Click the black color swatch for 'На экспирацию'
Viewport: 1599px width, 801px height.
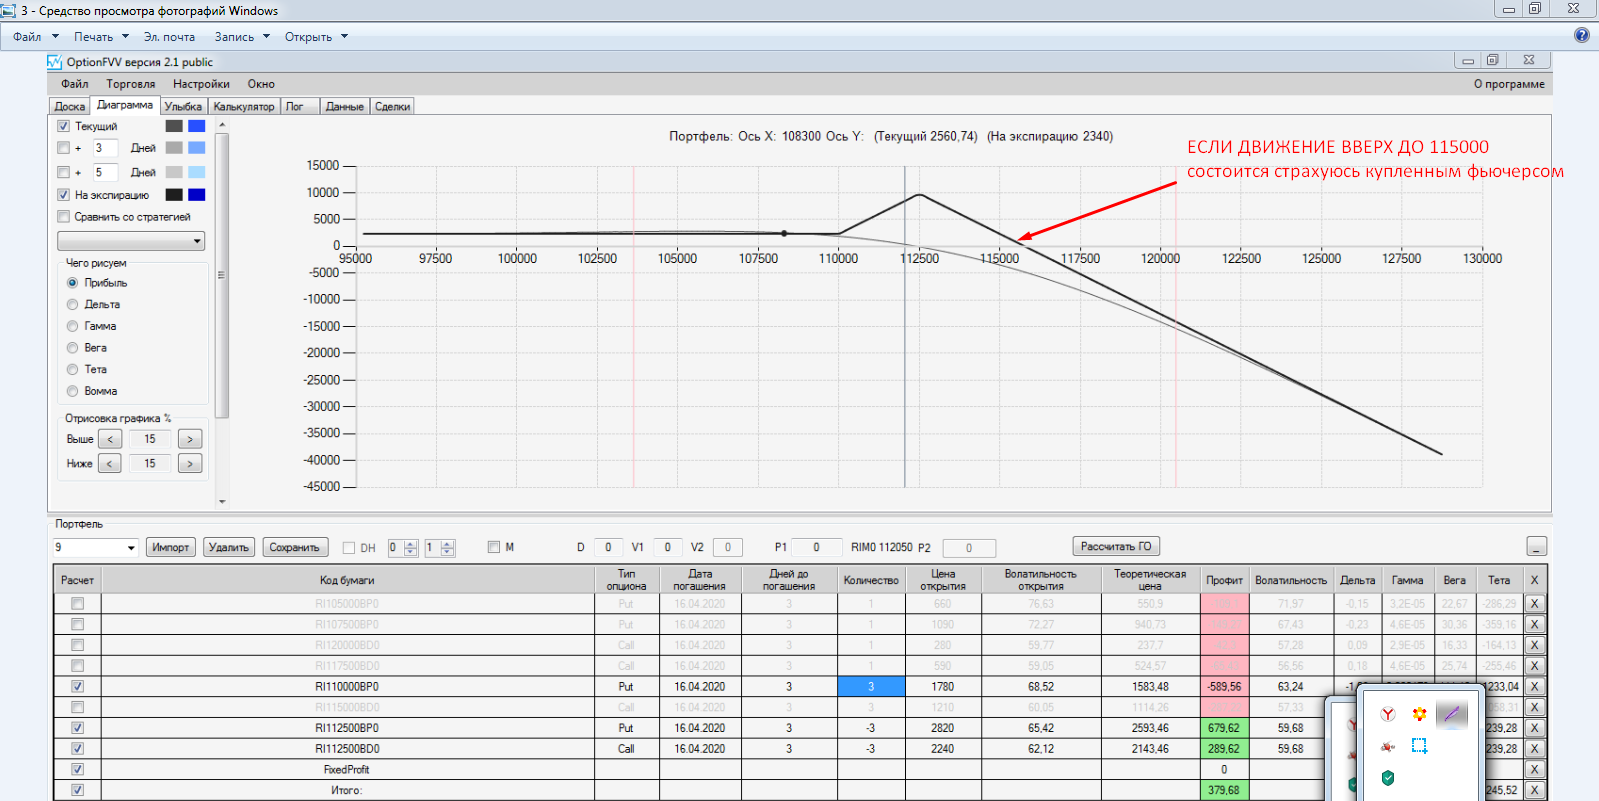coord(174,195)
